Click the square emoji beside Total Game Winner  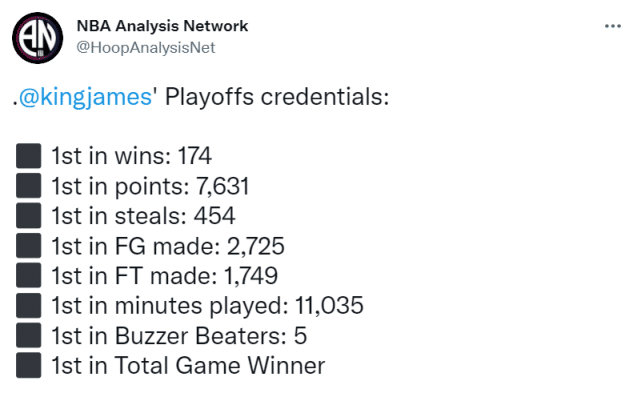pyautogui.click(x=29, y=365)
